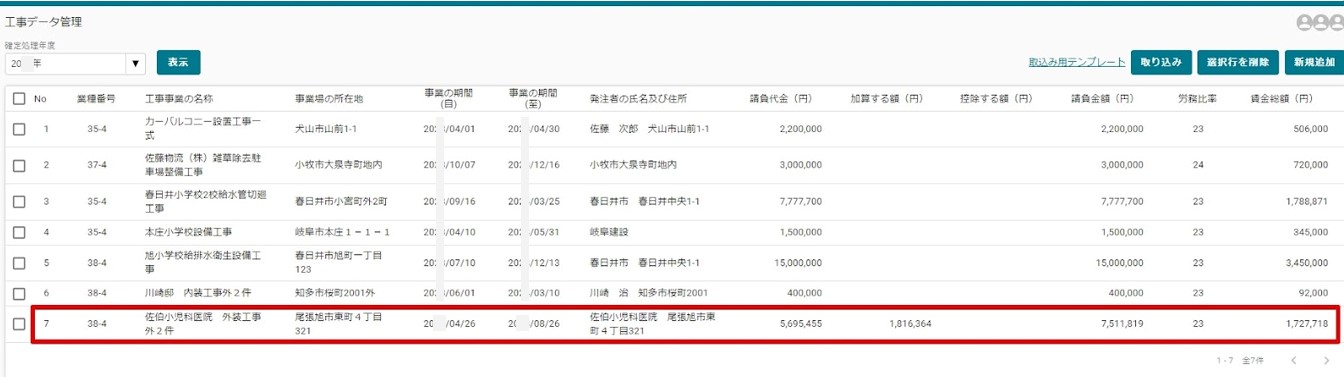
Task: Click 選択行を削除 button
Action: (x=1237, y=62)
